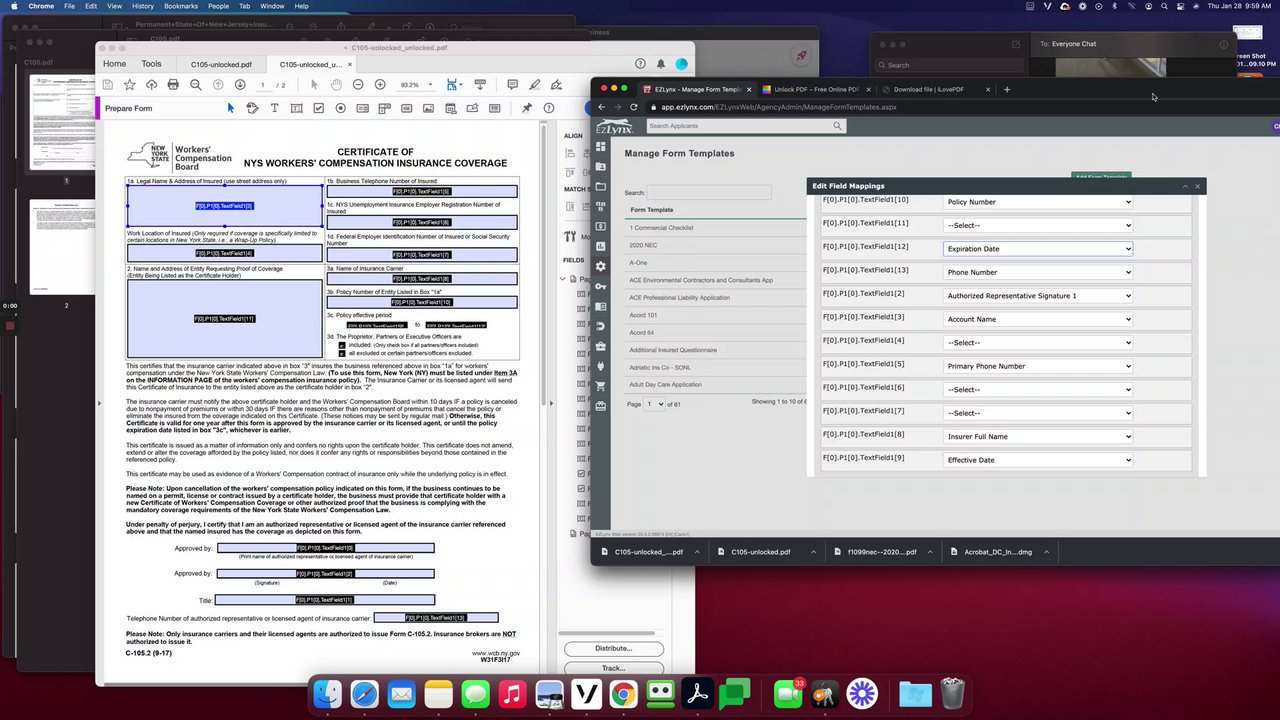This screenshot has width=1280, height=720.
Task: Zoom out with the minus circle icon
Action: pos(358,85)
